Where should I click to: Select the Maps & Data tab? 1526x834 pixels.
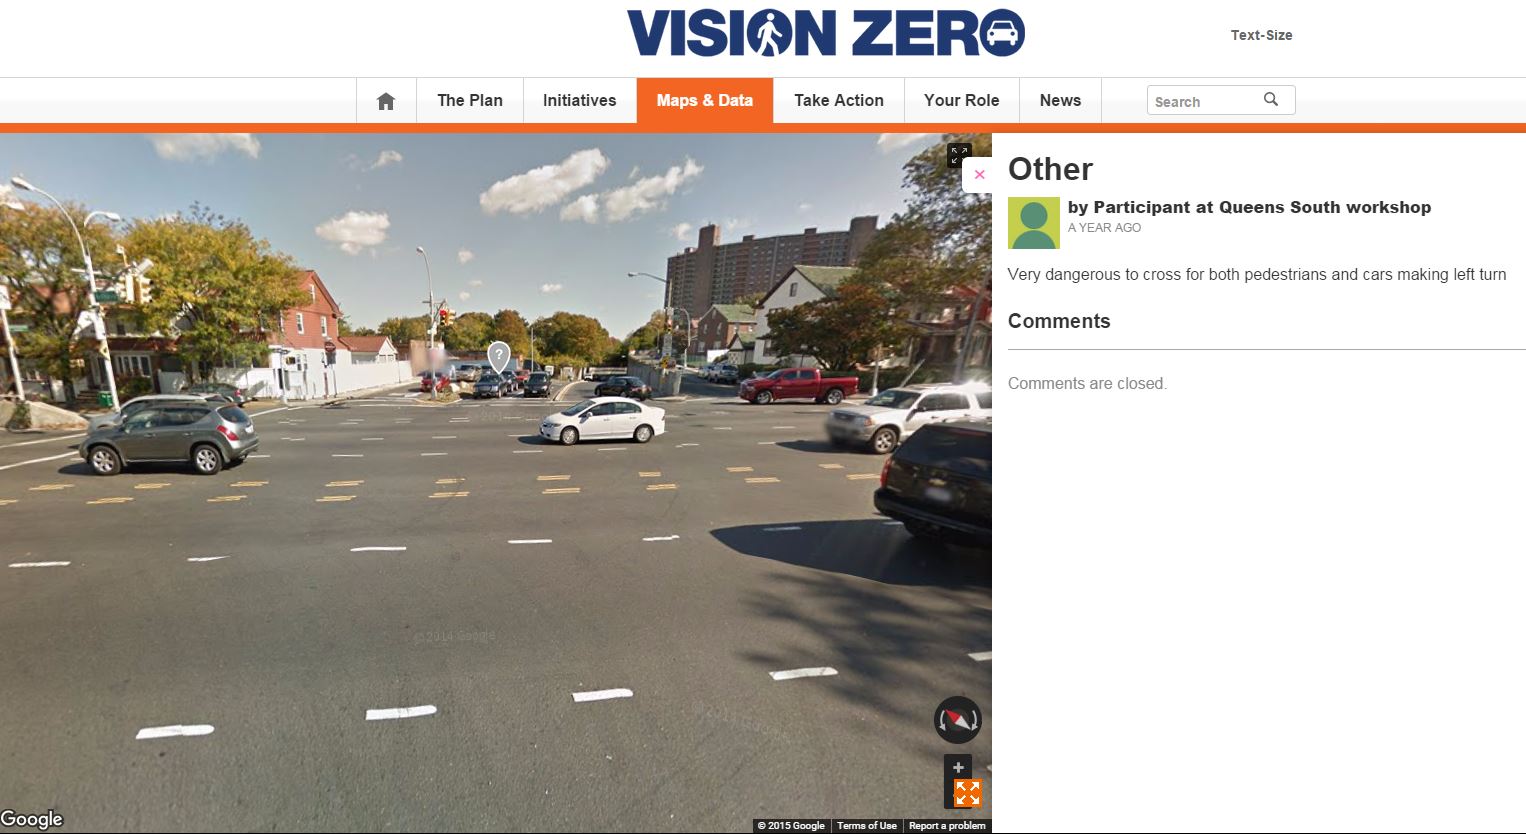[705, 100]
